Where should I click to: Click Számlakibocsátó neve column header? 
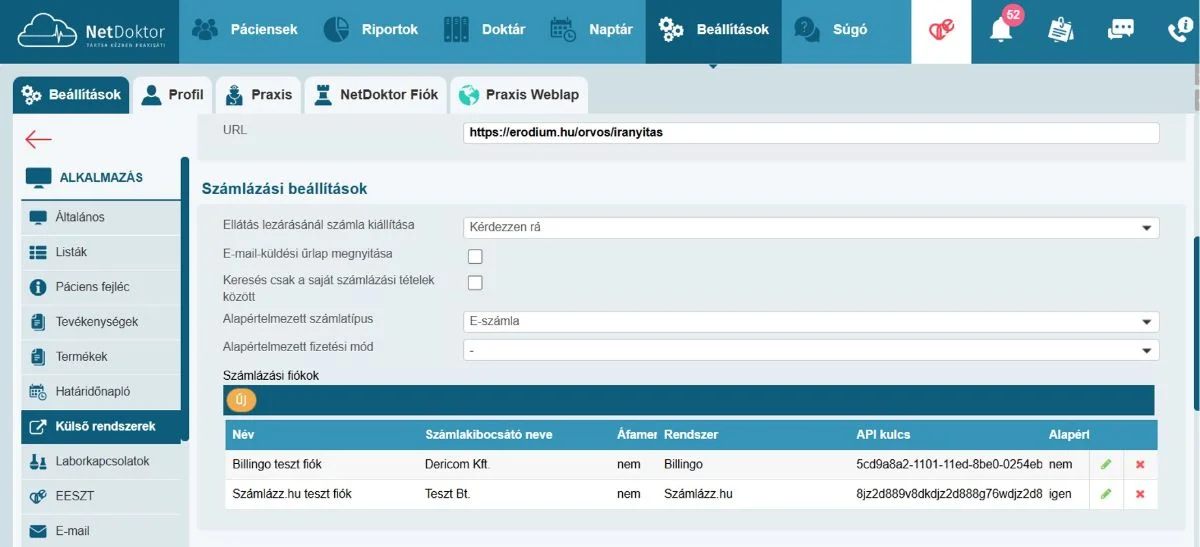point(514,435)
